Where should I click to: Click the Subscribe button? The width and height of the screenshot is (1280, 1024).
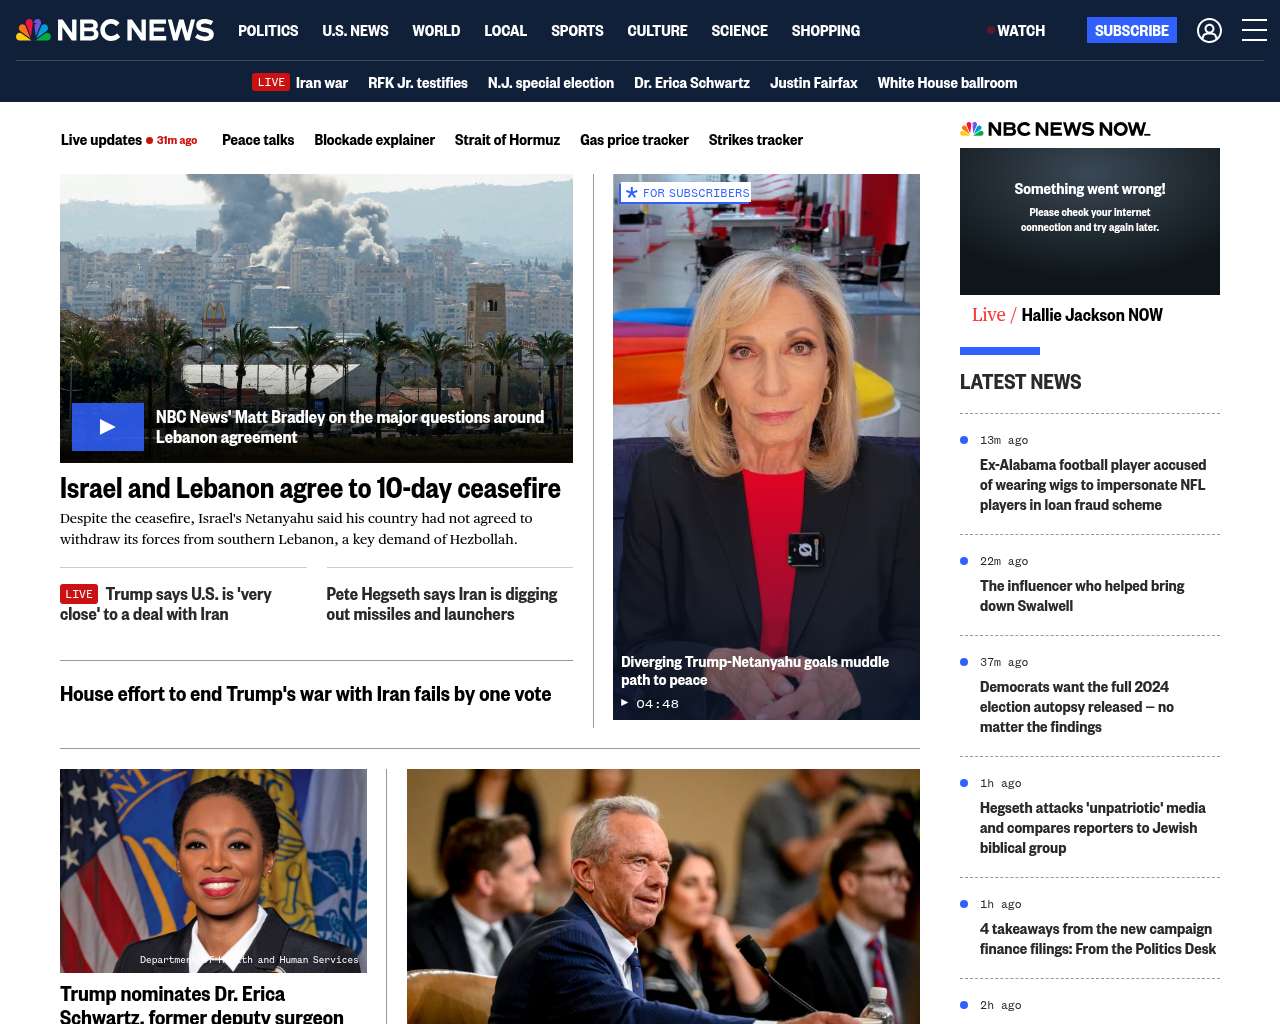click(x=1131, y=31)
